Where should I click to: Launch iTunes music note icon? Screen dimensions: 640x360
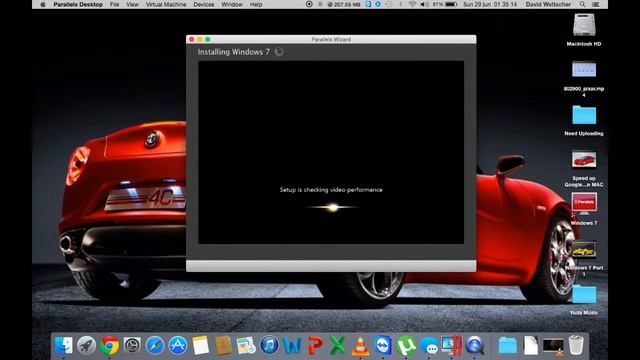coord(269,346)
